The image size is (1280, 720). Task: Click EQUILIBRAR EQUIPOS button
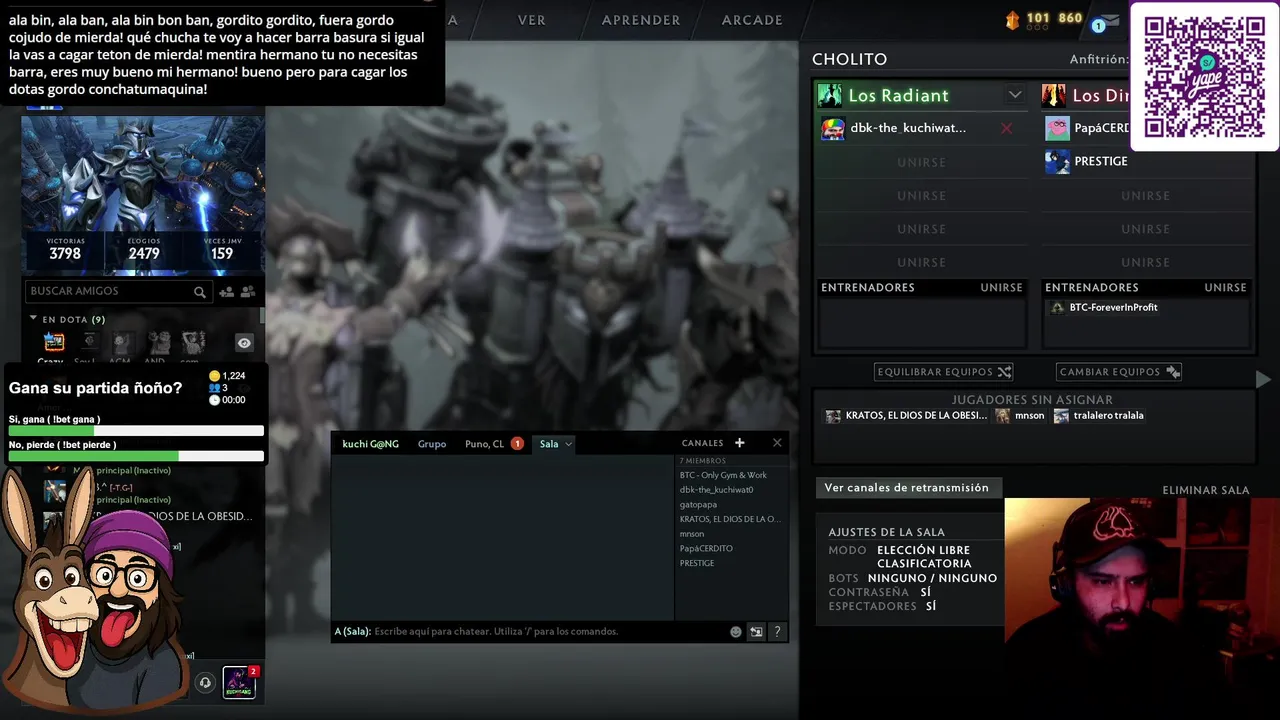pos(944,372)
